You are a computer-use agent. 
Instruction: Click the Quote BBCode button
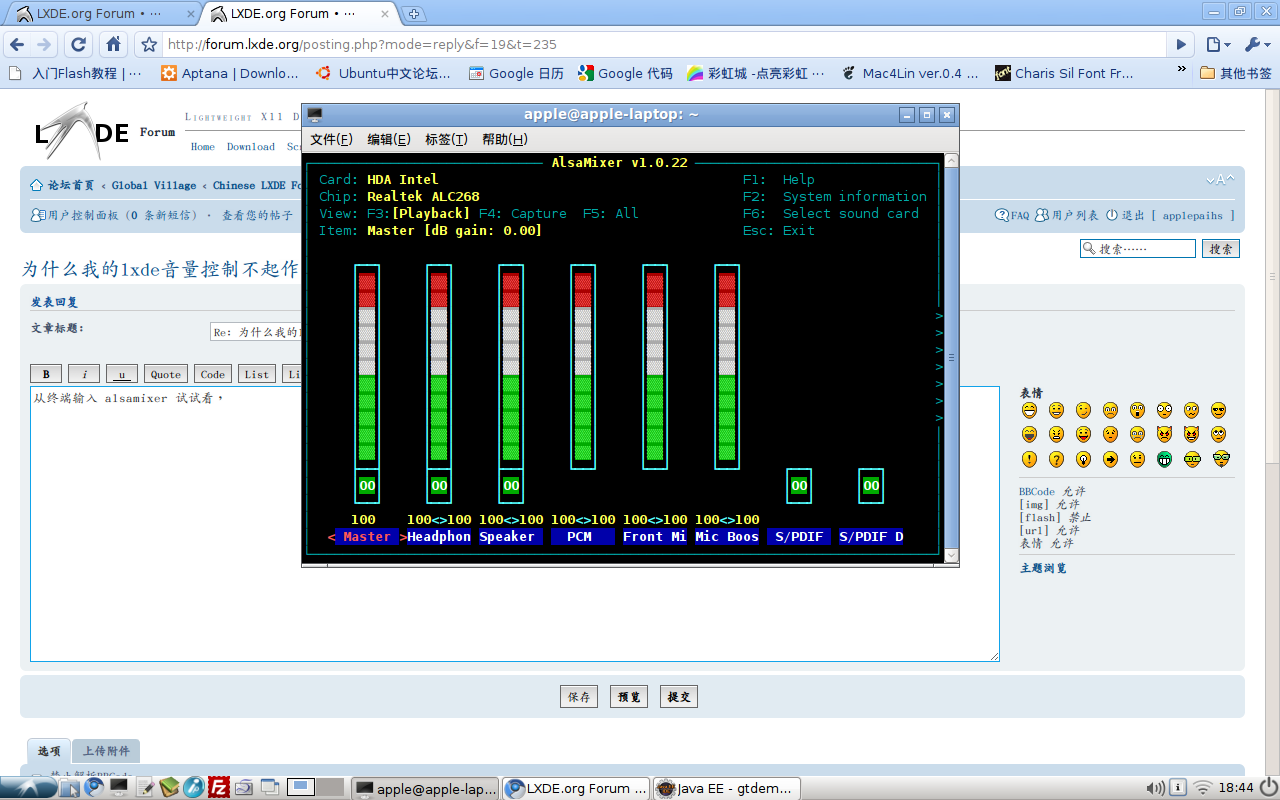[166, 374]
